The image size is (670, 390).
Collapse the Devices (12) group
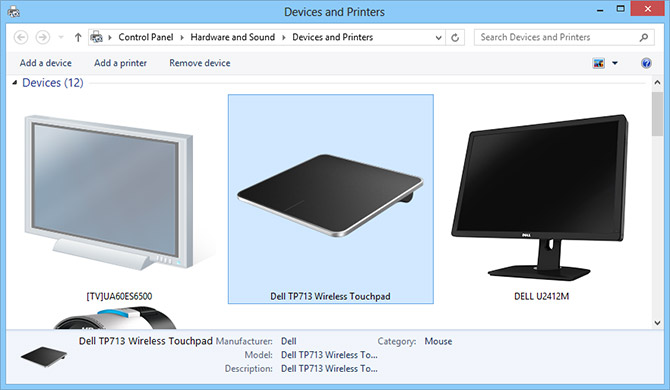(15, 83)
